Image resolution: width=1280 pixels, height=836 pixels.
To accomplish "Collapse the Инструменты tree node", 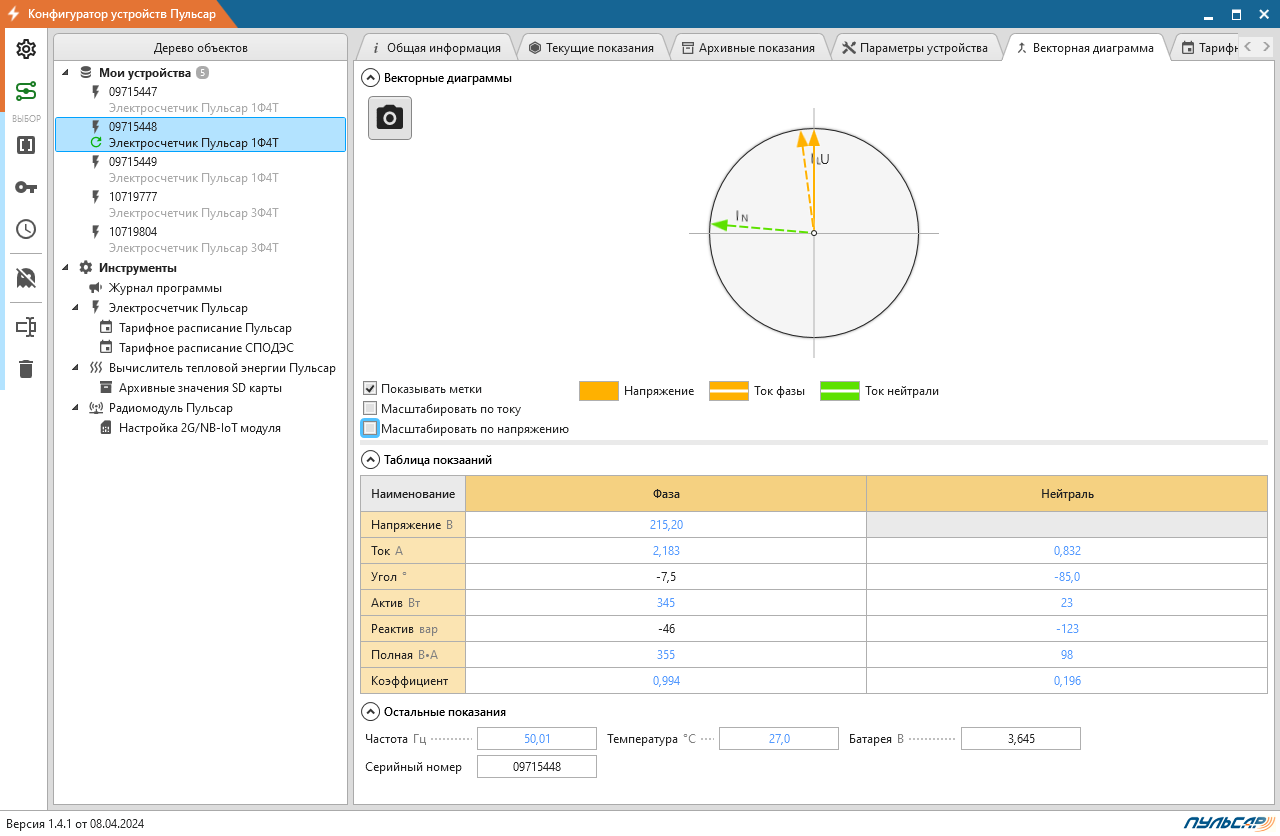I will pos(66,268).
